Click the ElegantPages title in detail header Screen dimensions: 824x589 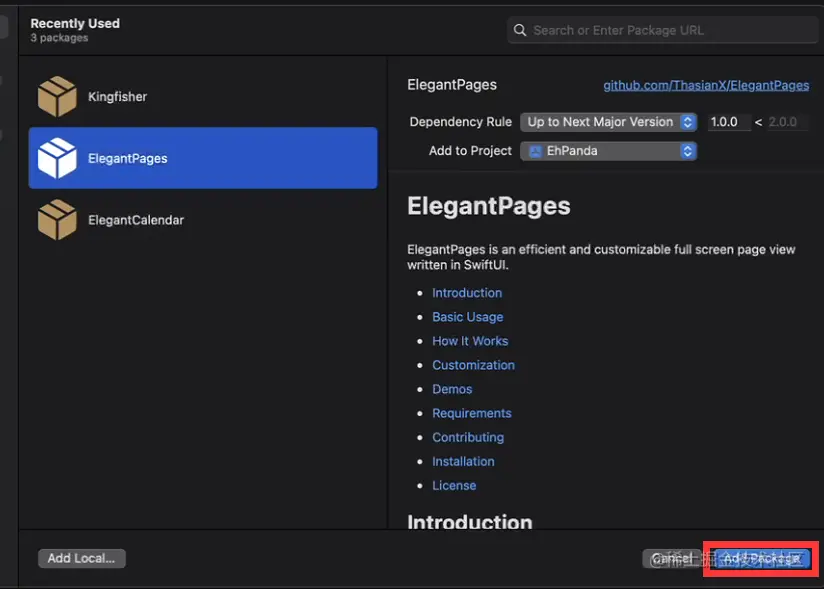(x=451, y=85)
